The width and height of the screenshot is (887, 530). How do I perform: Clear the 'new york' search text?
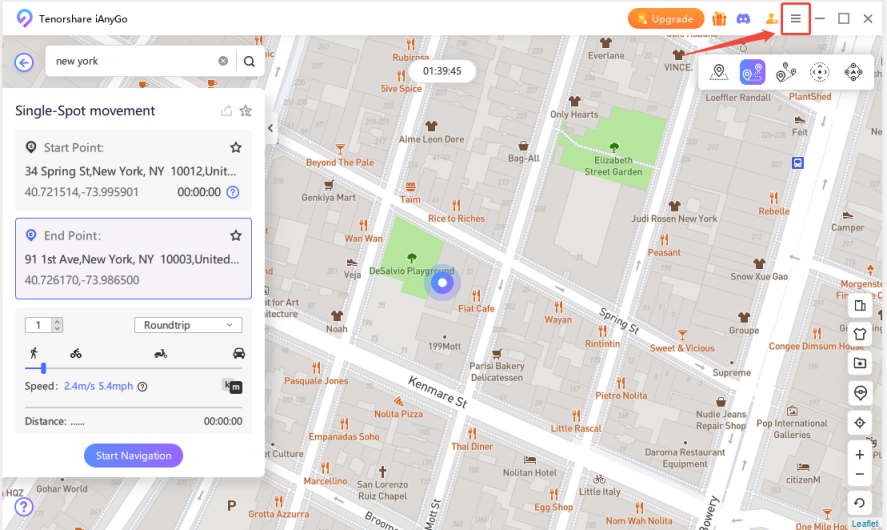tap(223, 62)
